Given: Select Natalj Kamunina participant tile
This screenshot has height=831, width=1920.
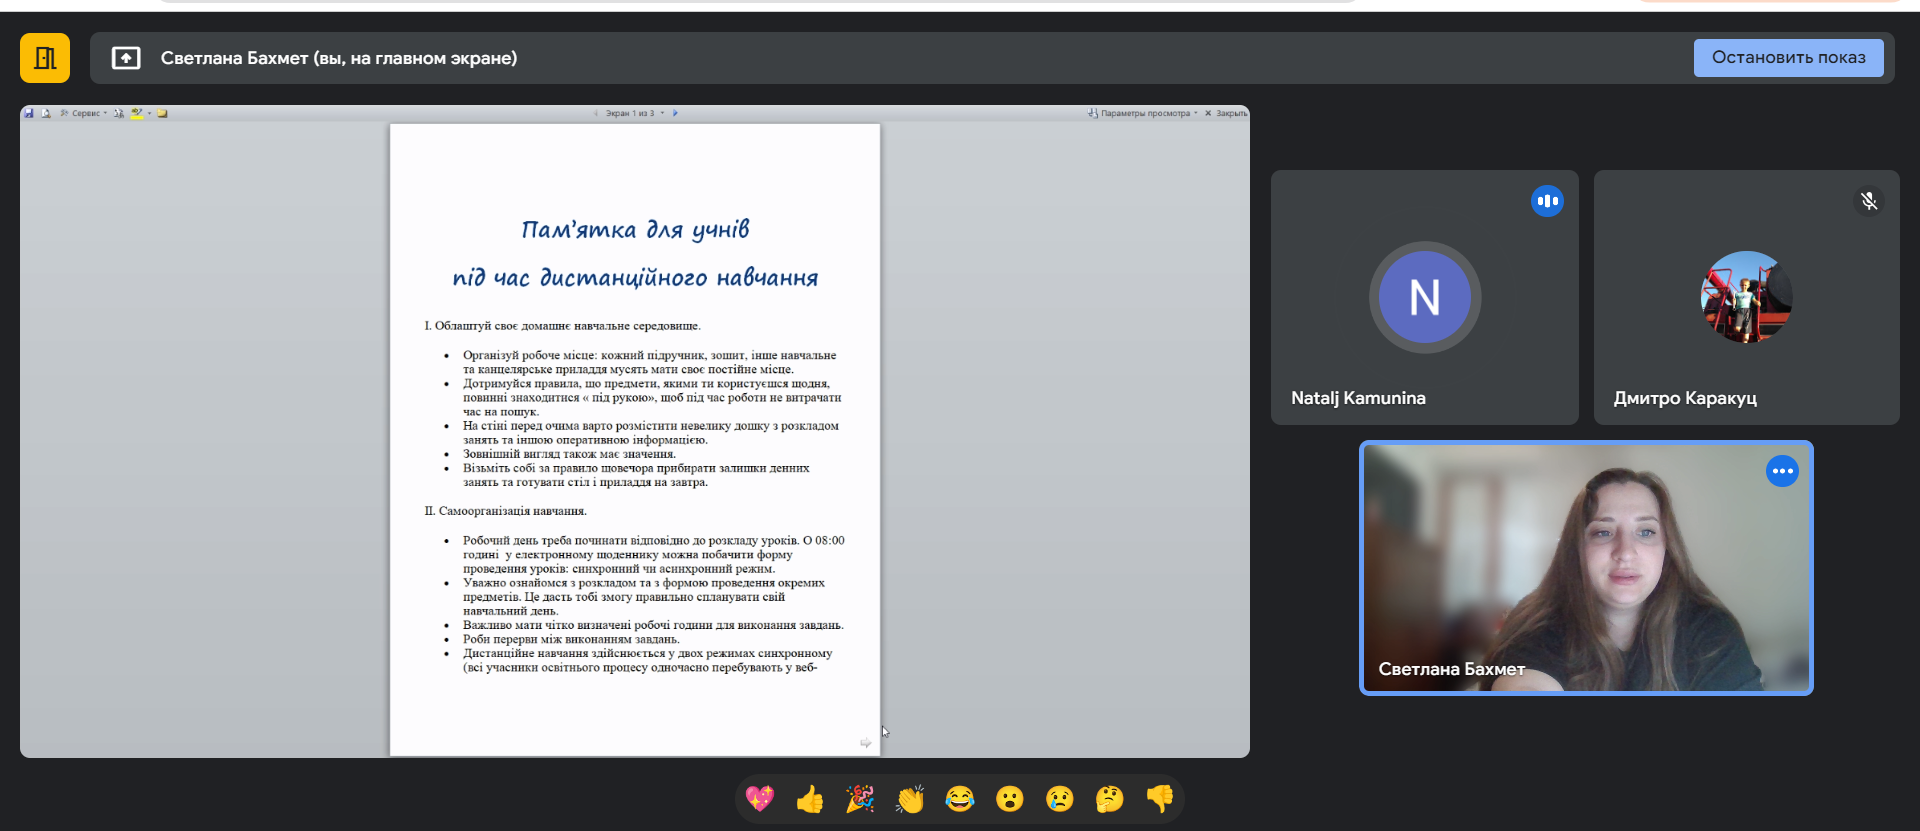Looking at the screenshot, I should pos(1424,297).
